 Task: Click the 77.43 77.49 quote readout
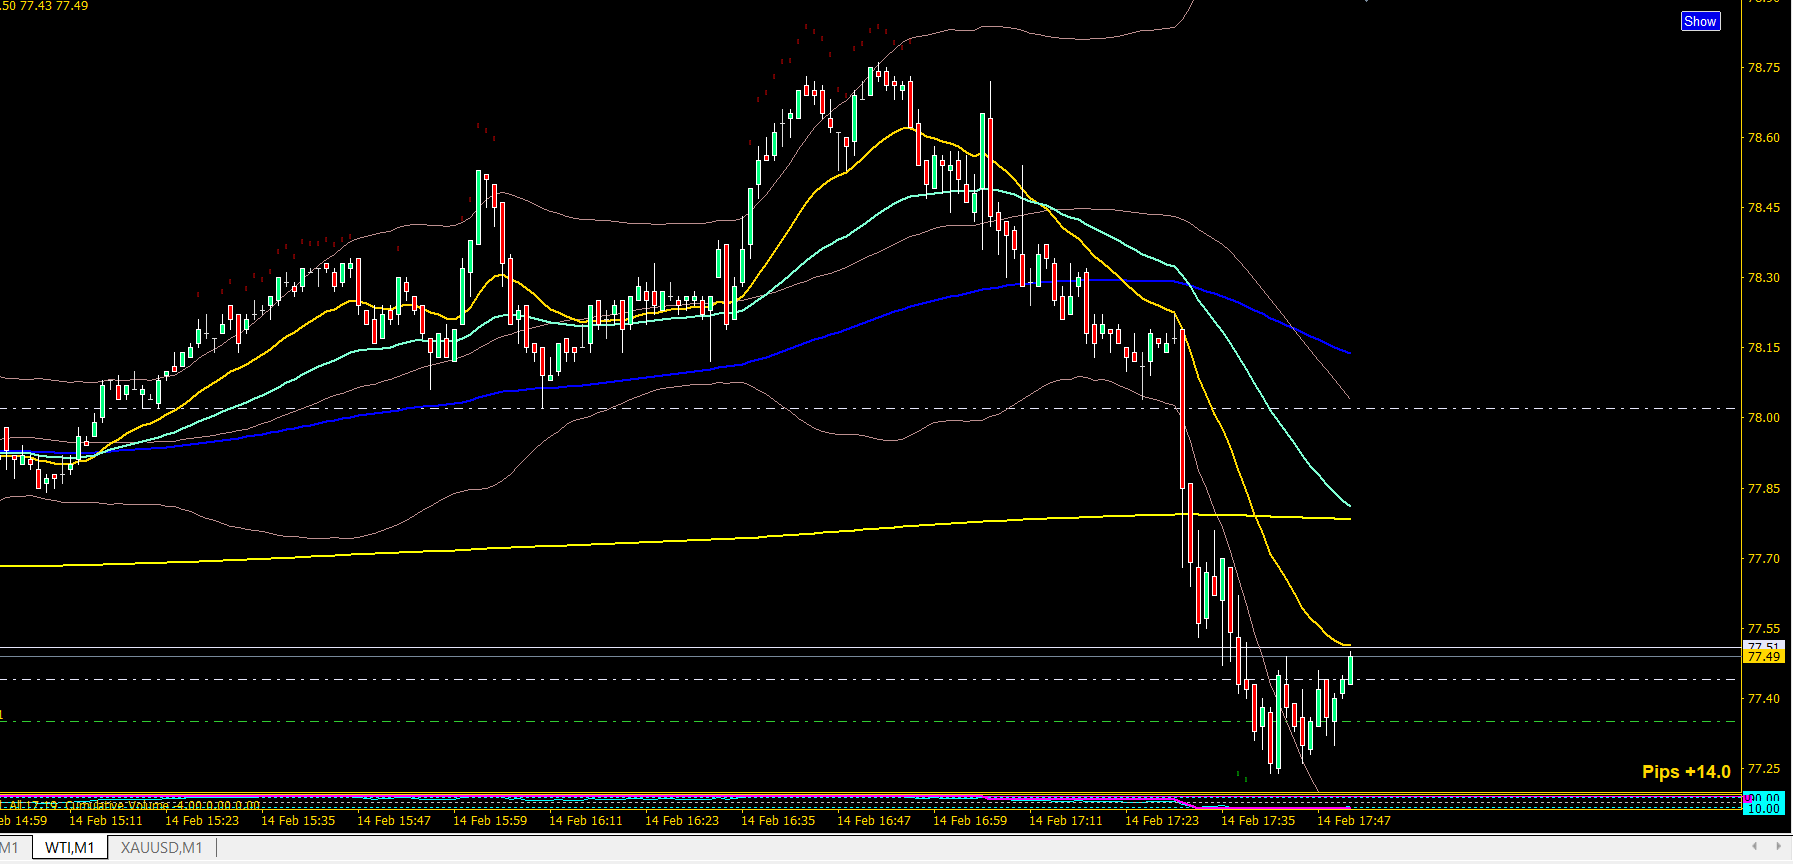(54, 6)
